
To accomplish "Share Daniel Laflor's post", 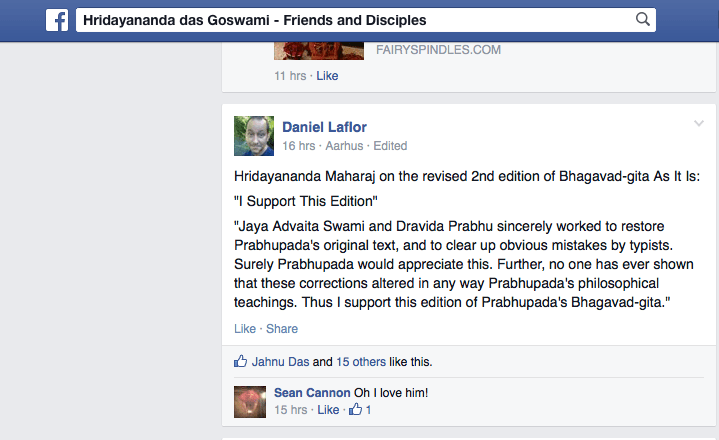I will (x=282, y=329).
